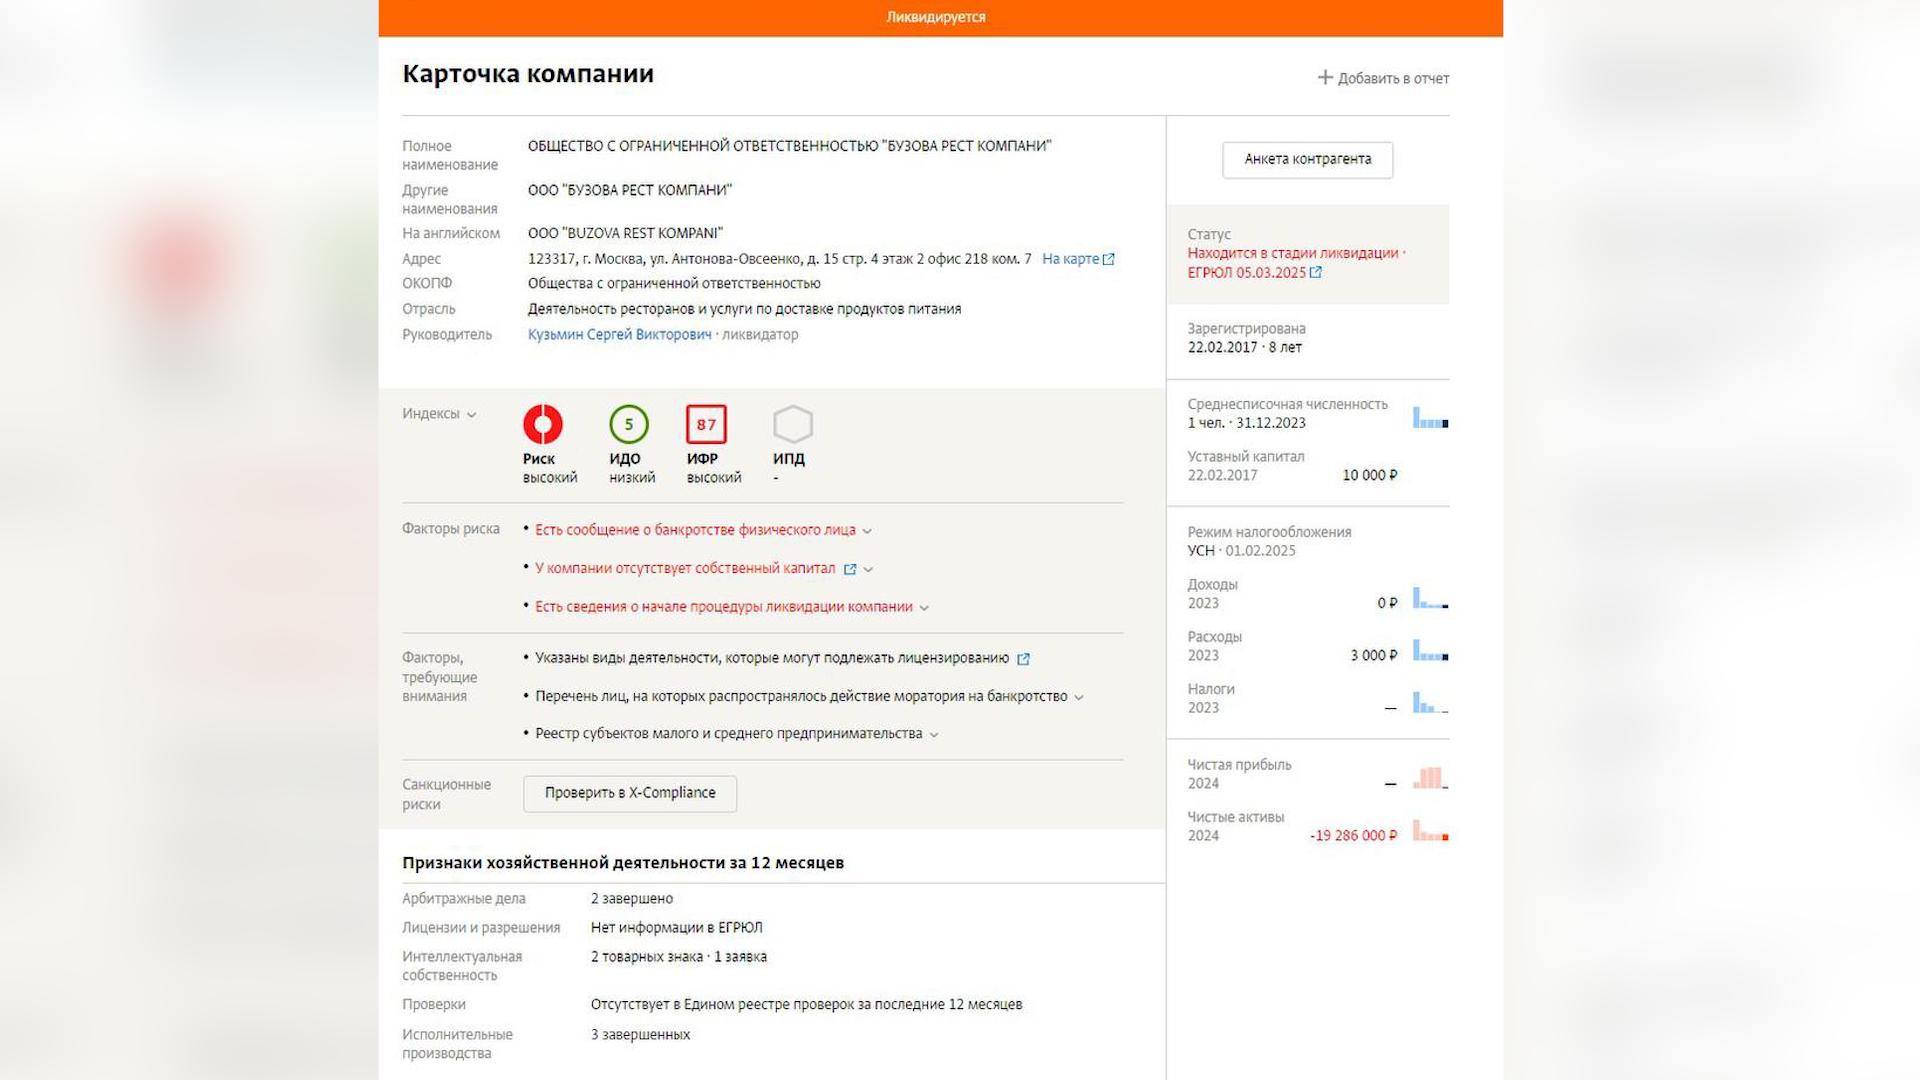1920x1080 pixels.
Task: Click the На карте map link
Action: click(x=1070, y=259)
